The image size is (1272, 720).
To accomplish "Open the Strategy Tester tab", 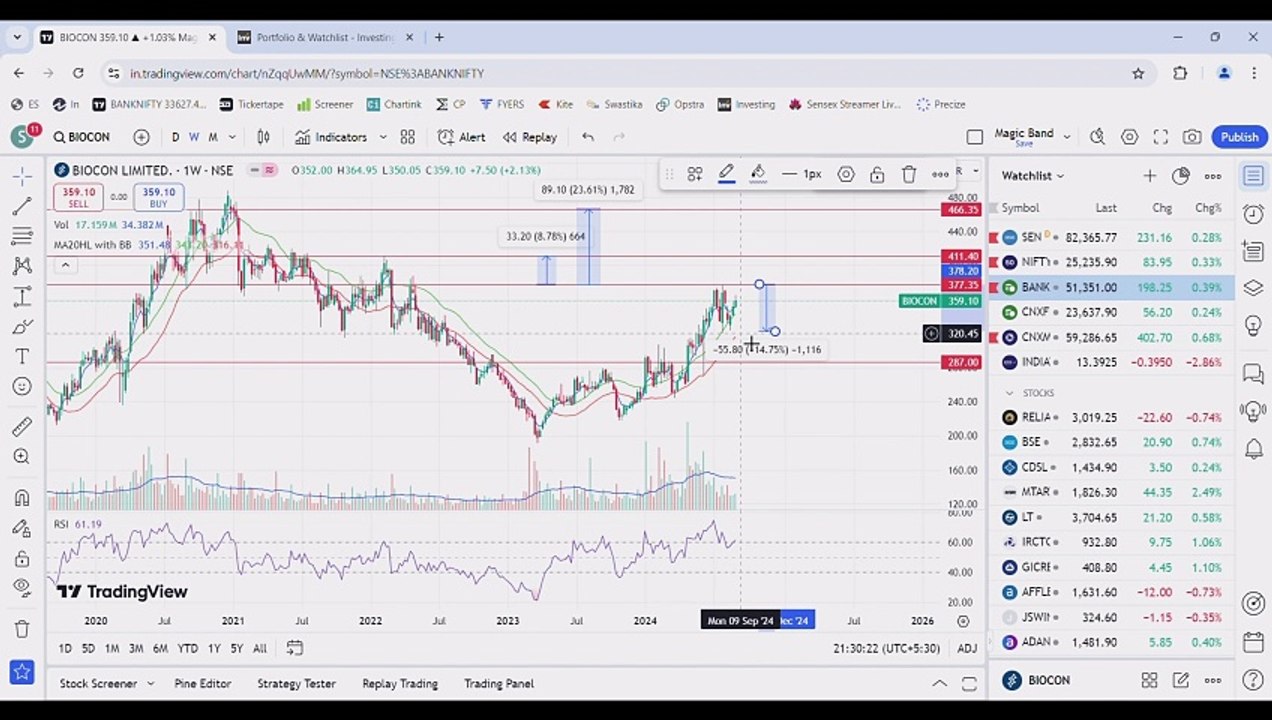I will (297, 684).
